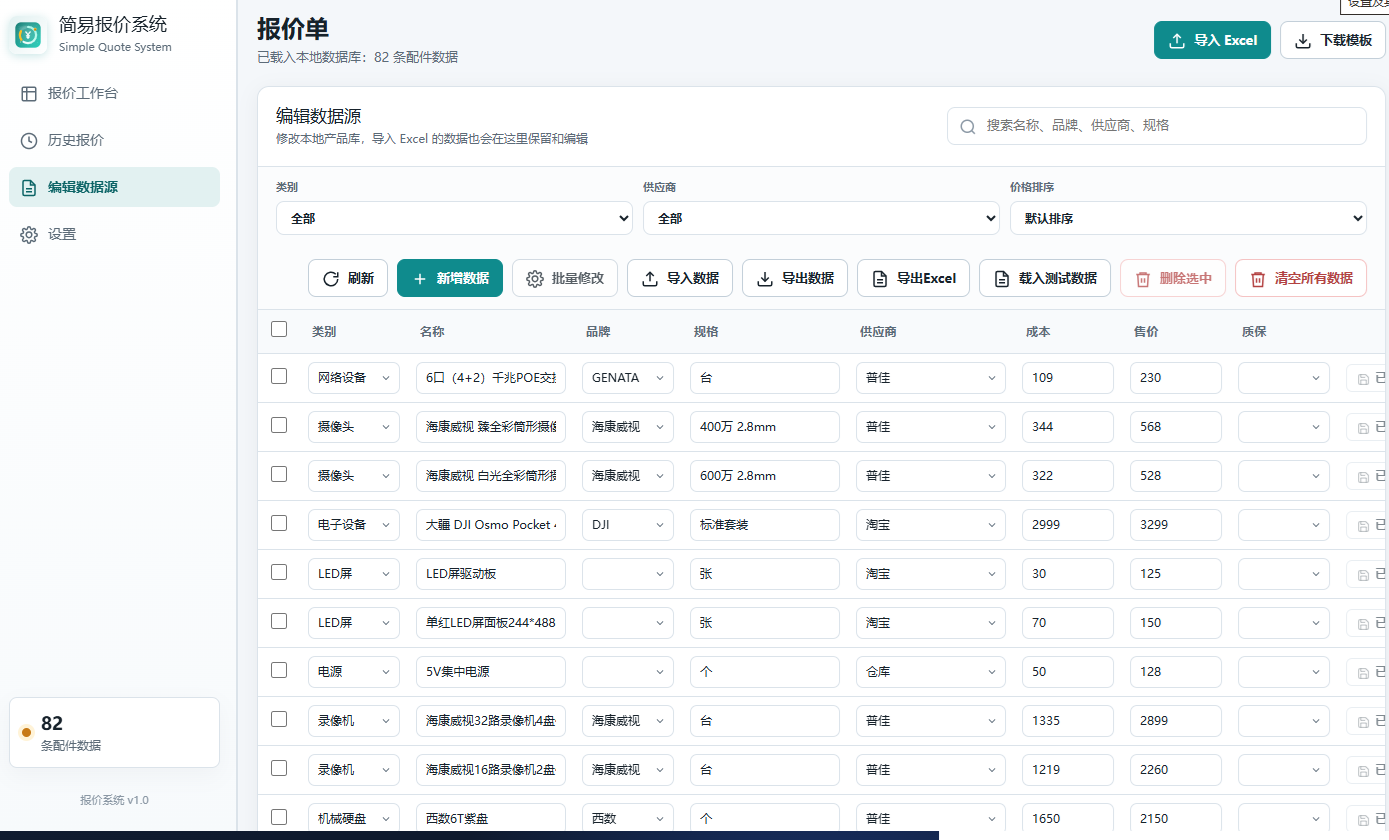Click the download icon in 下载模板 button

pos(1303,40)
